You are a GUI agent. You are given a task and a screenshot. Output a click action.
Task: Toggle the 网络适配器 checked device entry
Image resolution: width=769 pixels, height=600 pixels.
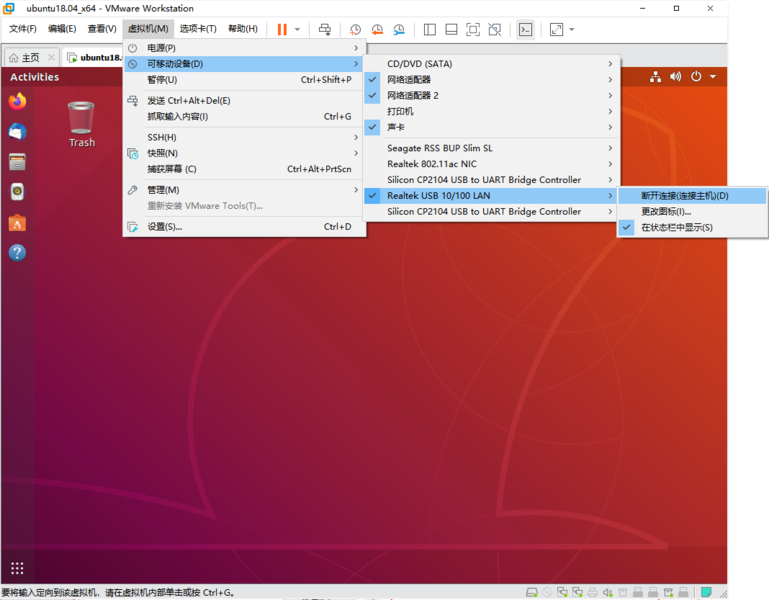coord(491,79)
